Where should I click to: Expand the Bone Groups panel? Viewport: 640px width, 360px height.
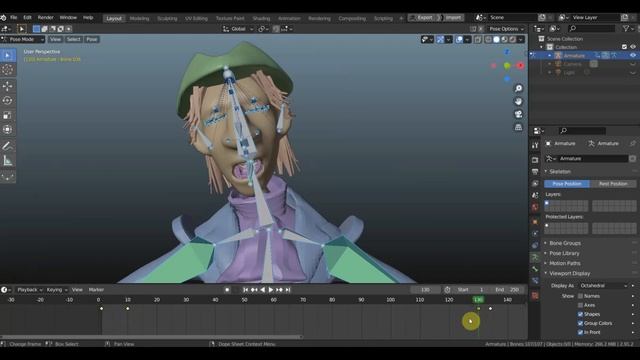click(x=565, y=243)
